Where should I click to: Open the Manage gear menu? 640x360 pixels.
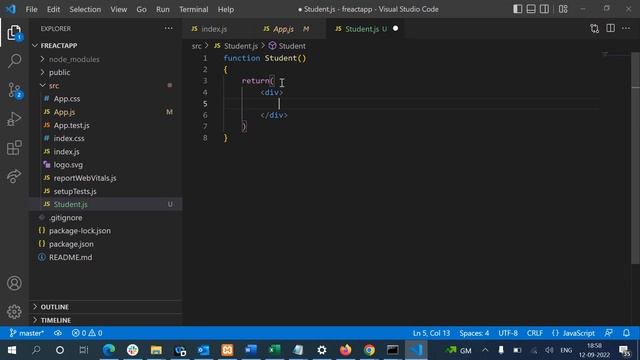point(14,312)
